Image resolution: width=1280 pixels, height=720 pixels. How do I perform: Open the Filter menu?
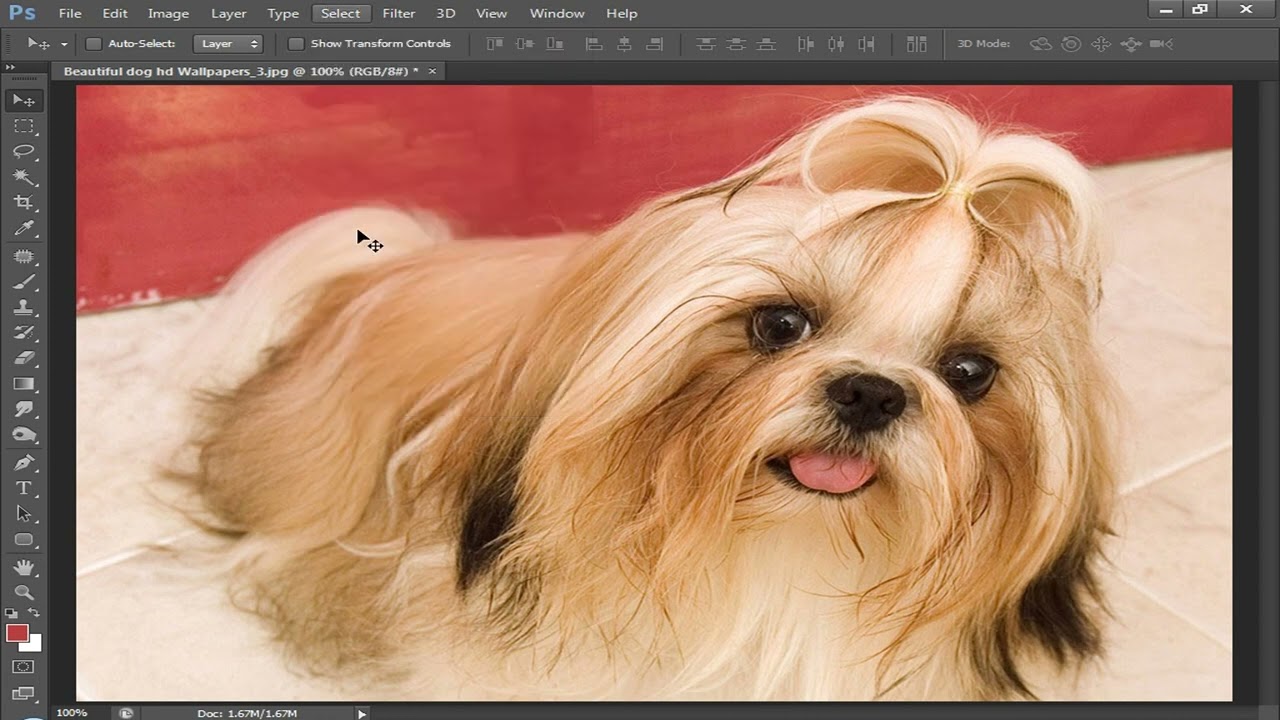(x=398, y=13)
